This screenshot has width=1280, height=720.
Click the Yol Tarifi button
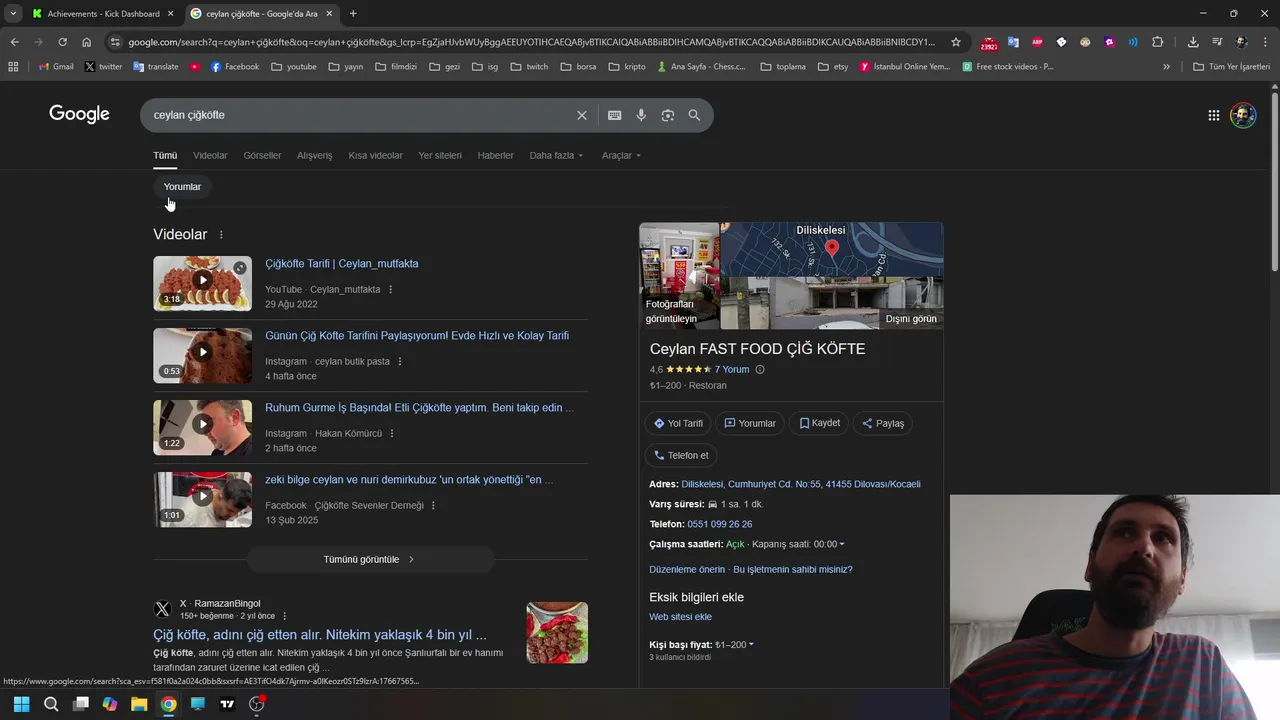click(x=679, y=424)
